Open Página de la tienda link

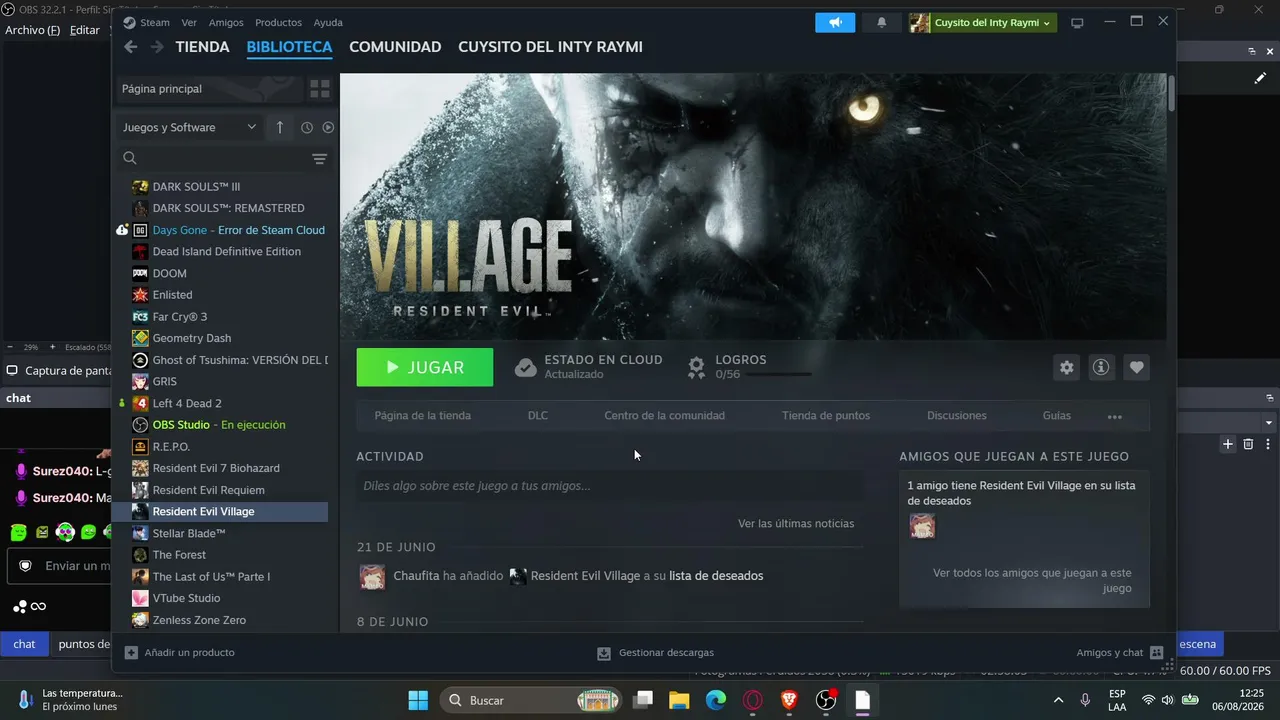pos(423,415)
